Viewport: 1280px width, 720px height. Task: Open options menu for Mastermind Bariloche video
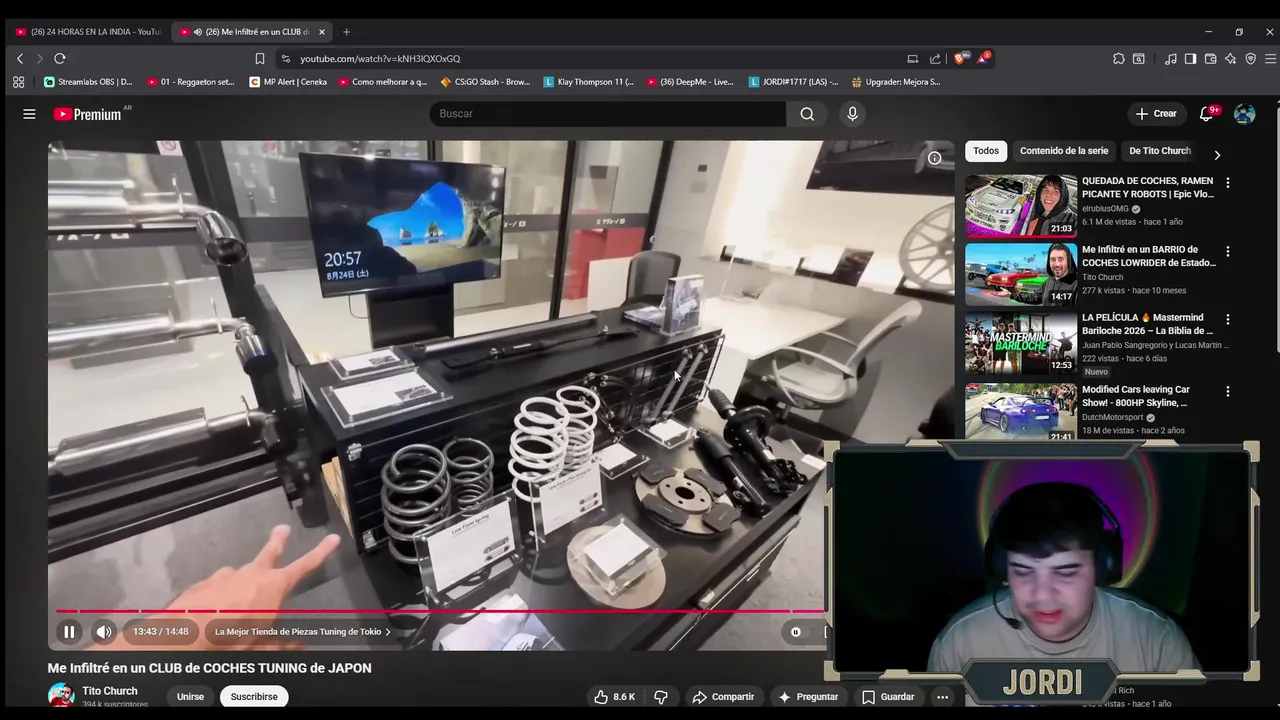coord(1228,319)
